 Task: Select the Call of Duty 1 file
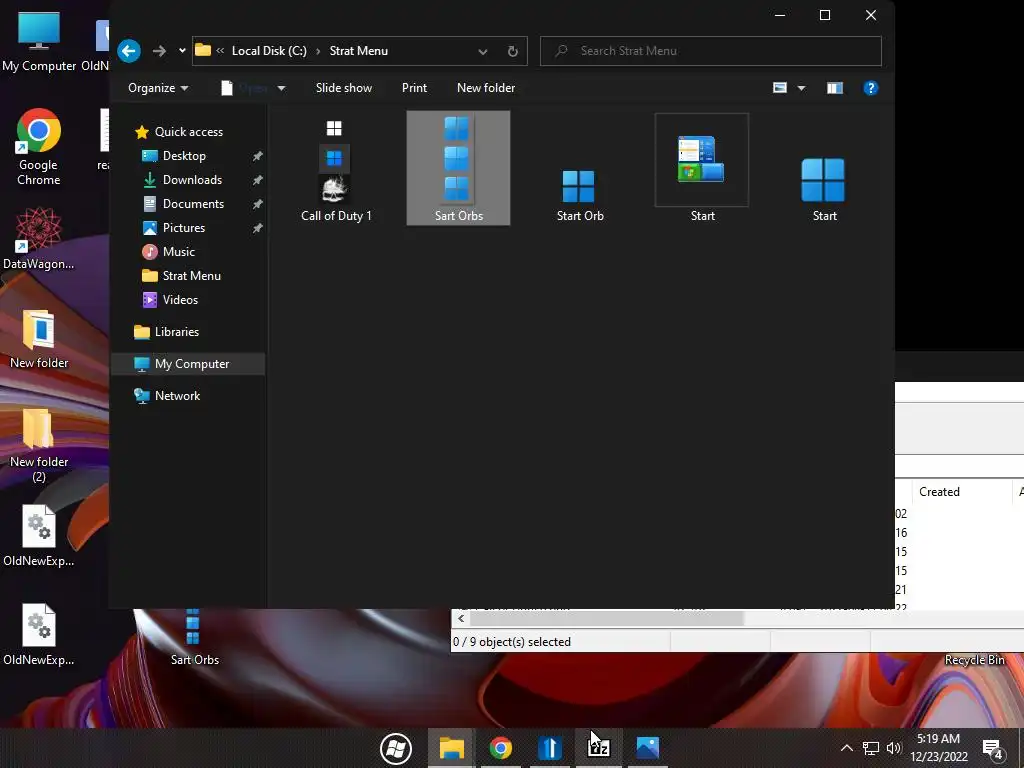(336, 170)
